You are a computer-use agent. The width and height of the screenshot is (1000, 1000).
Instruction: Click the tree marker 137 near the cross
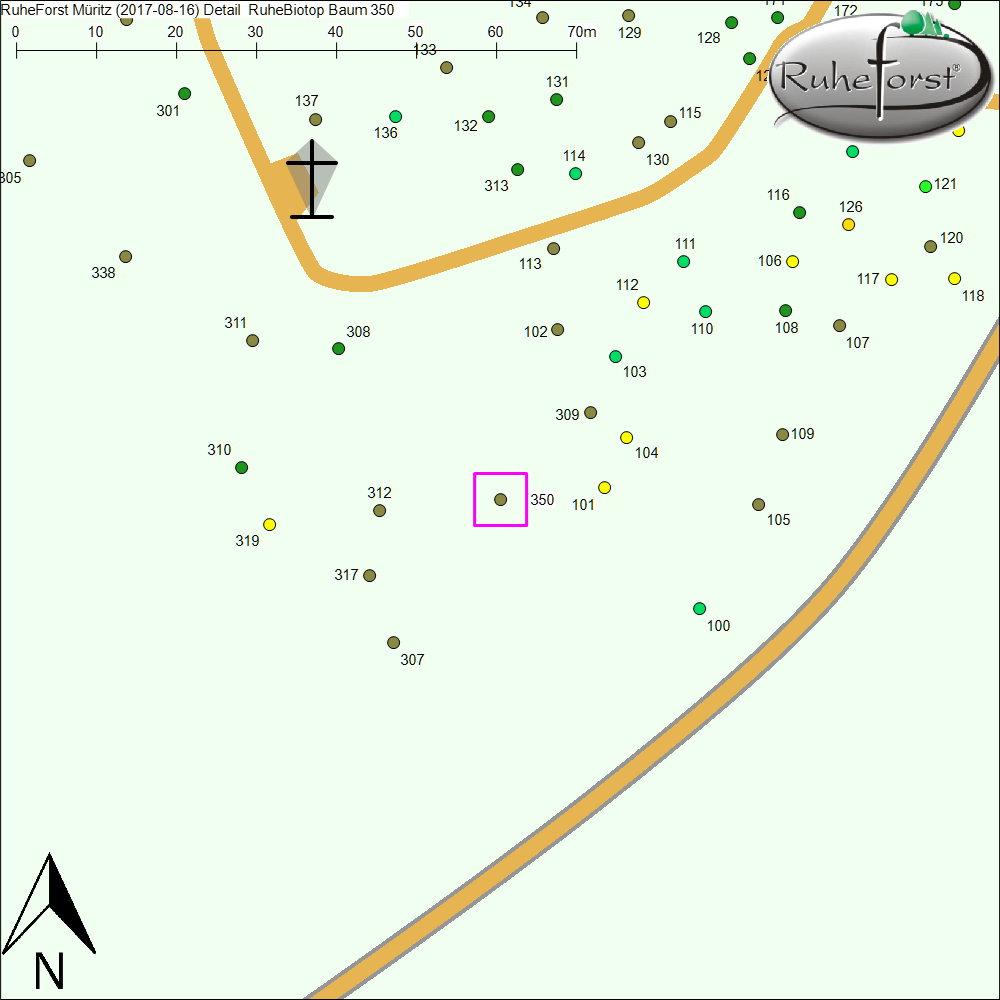point(315,120)
